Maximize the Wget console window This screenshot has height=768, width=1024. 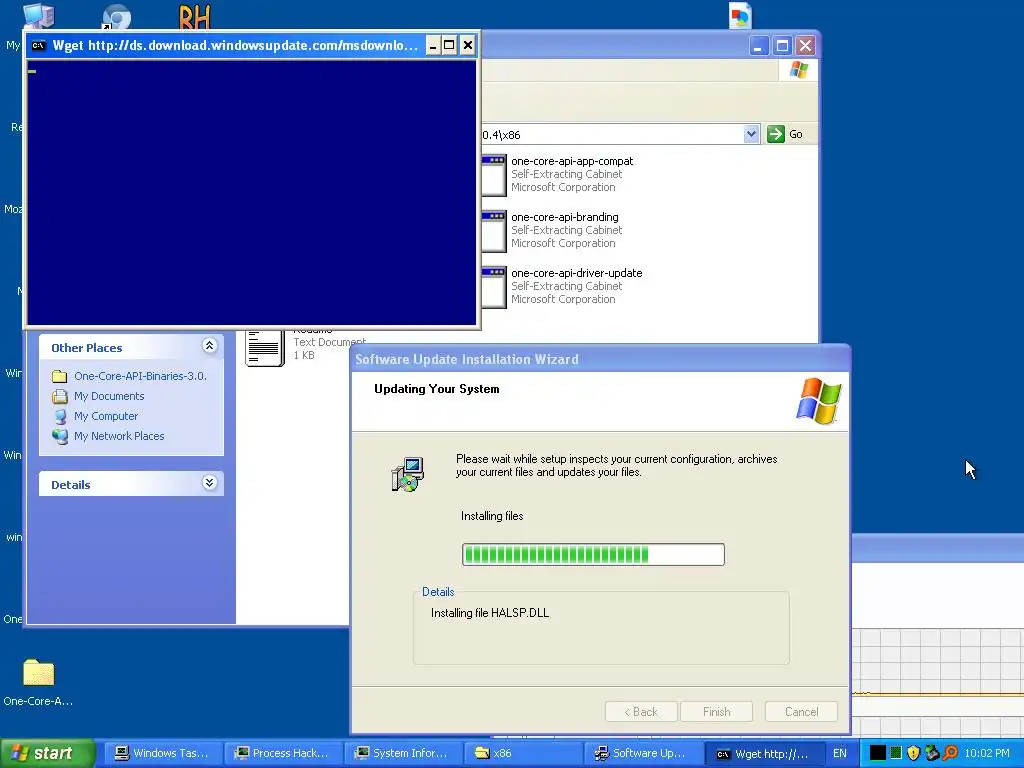tap(449, 45)
